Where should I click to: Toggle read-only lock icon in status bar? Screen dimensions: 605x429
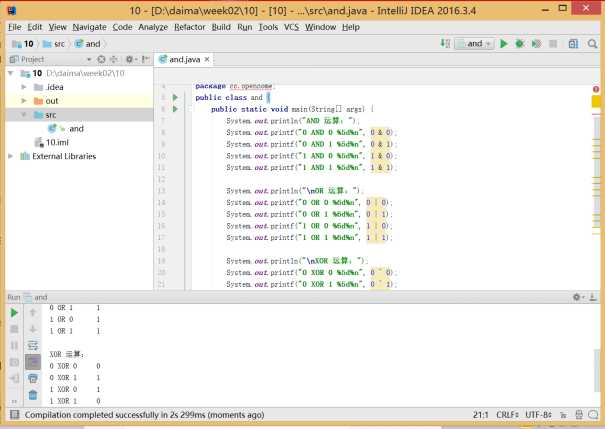coord(564,415)
